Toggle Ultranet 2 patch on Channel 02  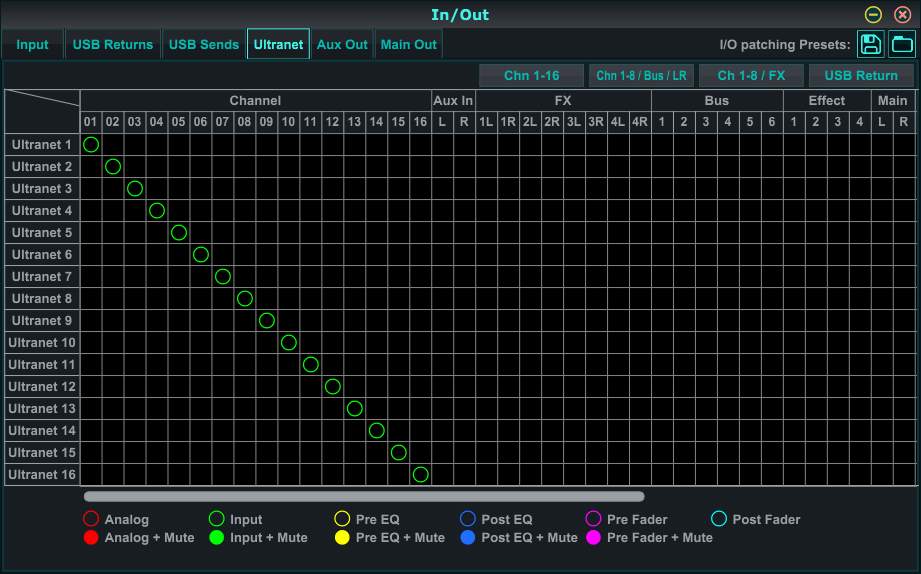(x=113, y=166)
